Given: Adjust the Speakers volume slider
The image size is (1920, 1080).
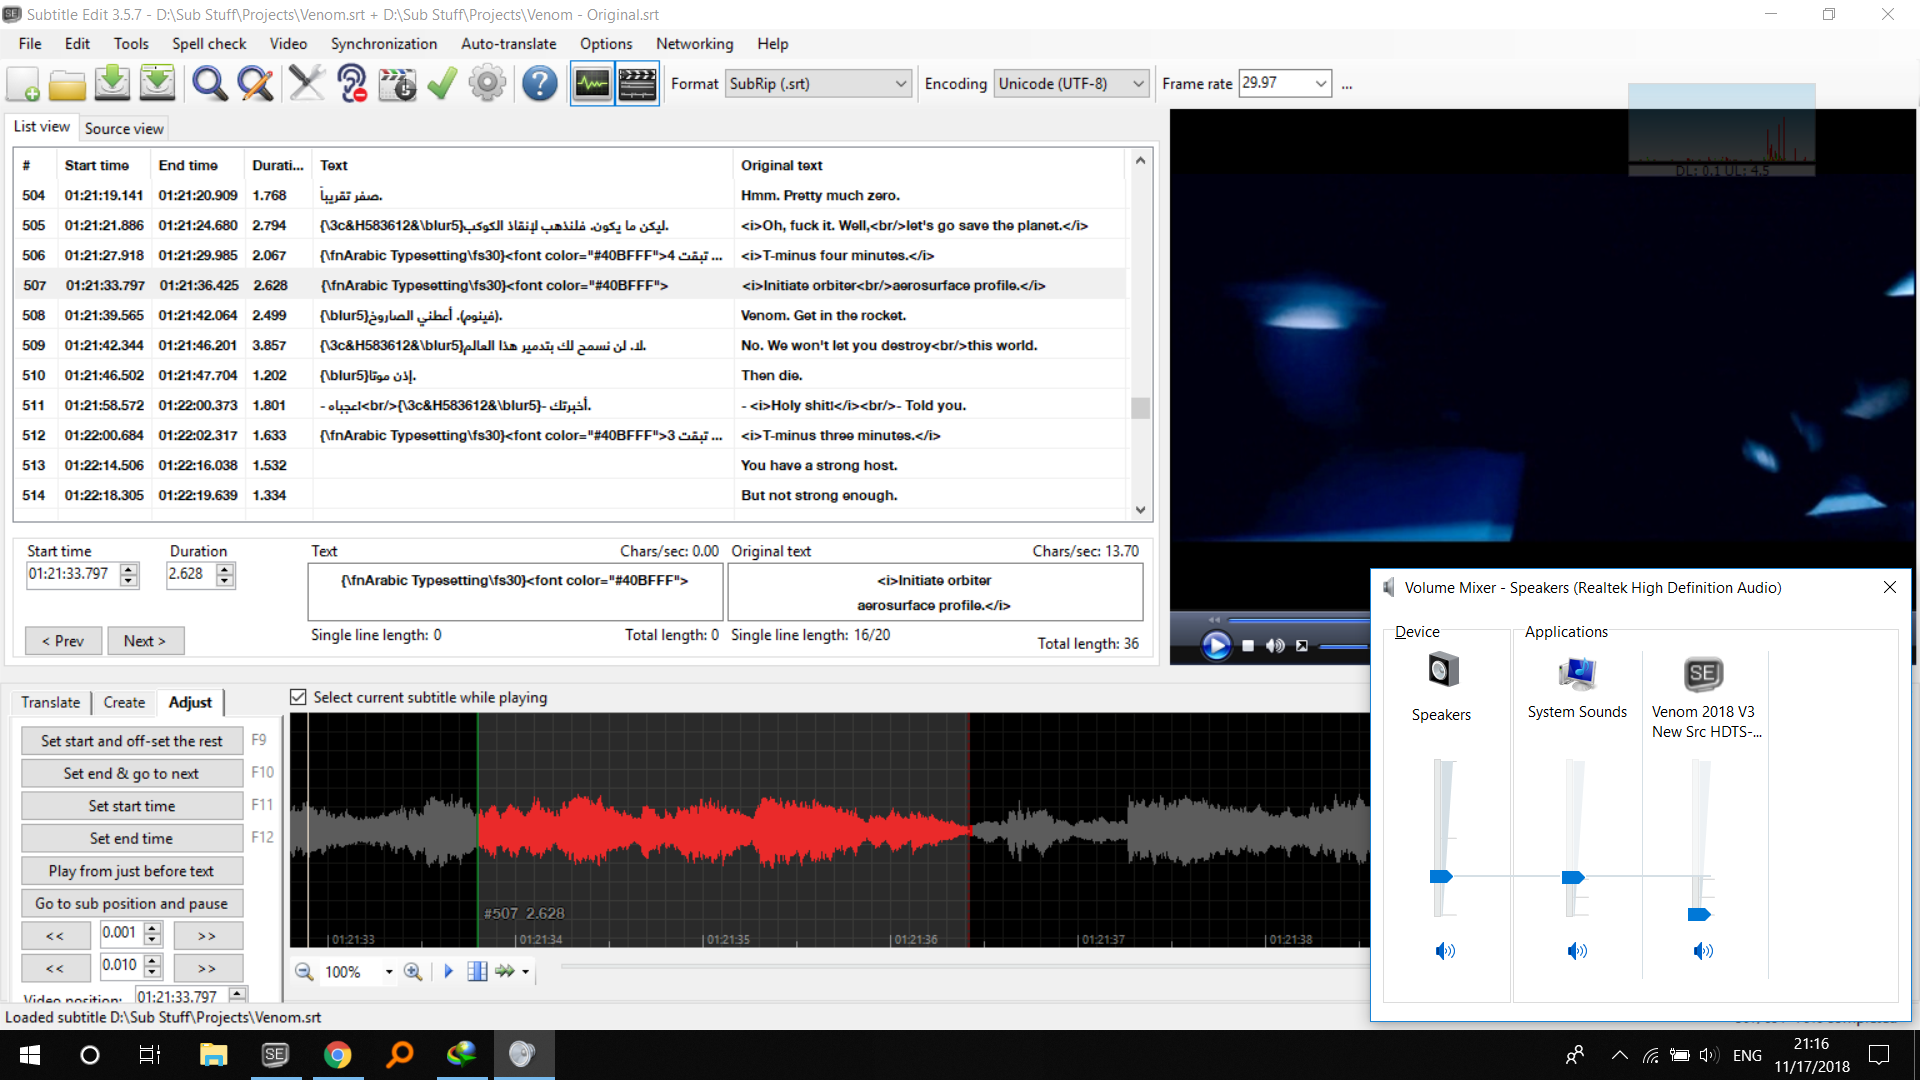Looking at the screenshot, I should click(1442, 876).
